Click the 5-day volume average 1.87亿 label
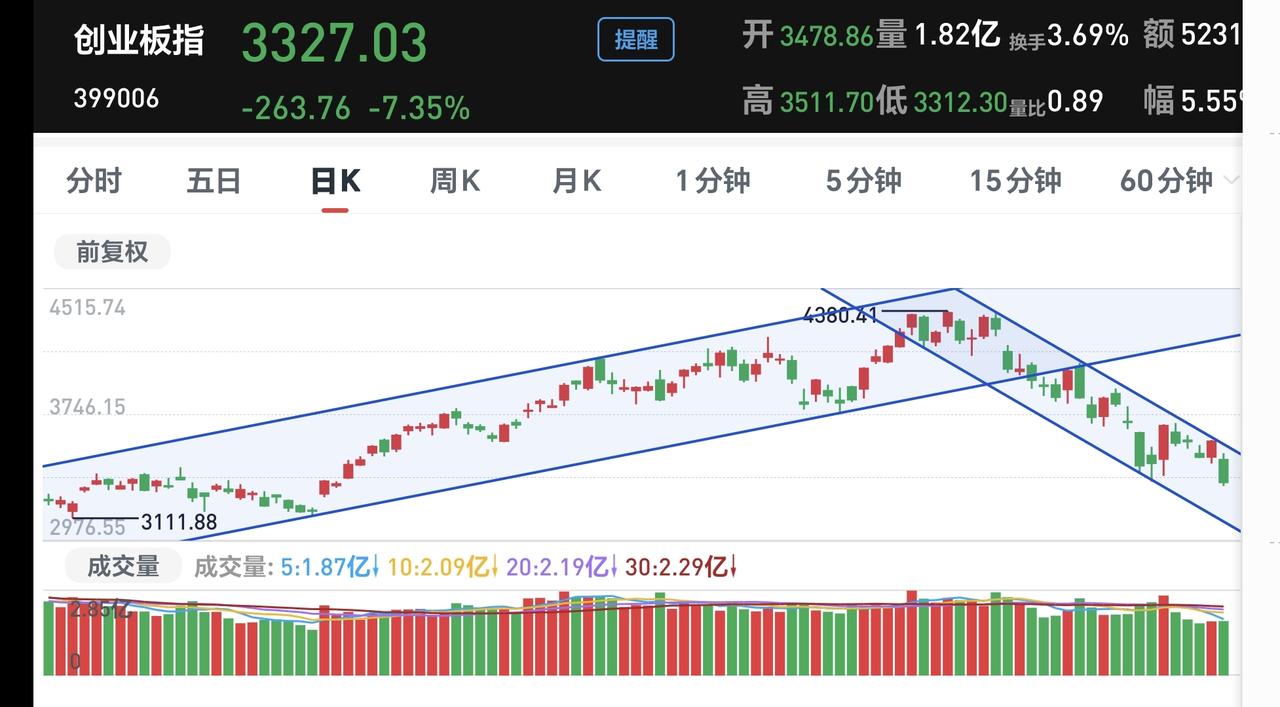This screenshot has width=1280, height=707. coord(330,568)
